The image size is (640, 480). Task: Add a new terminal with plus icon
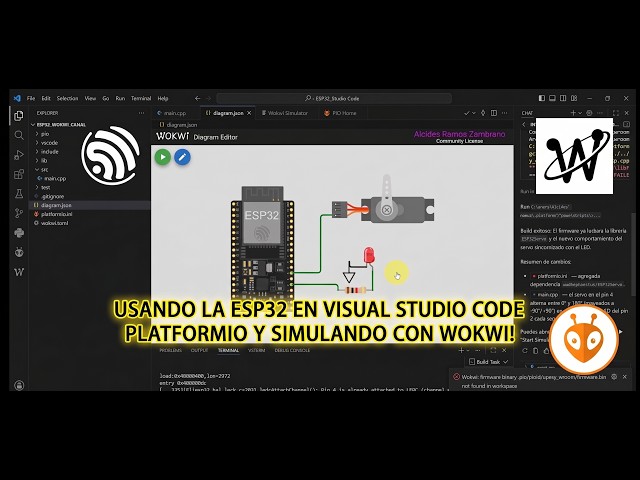click(x=461, y=350)
